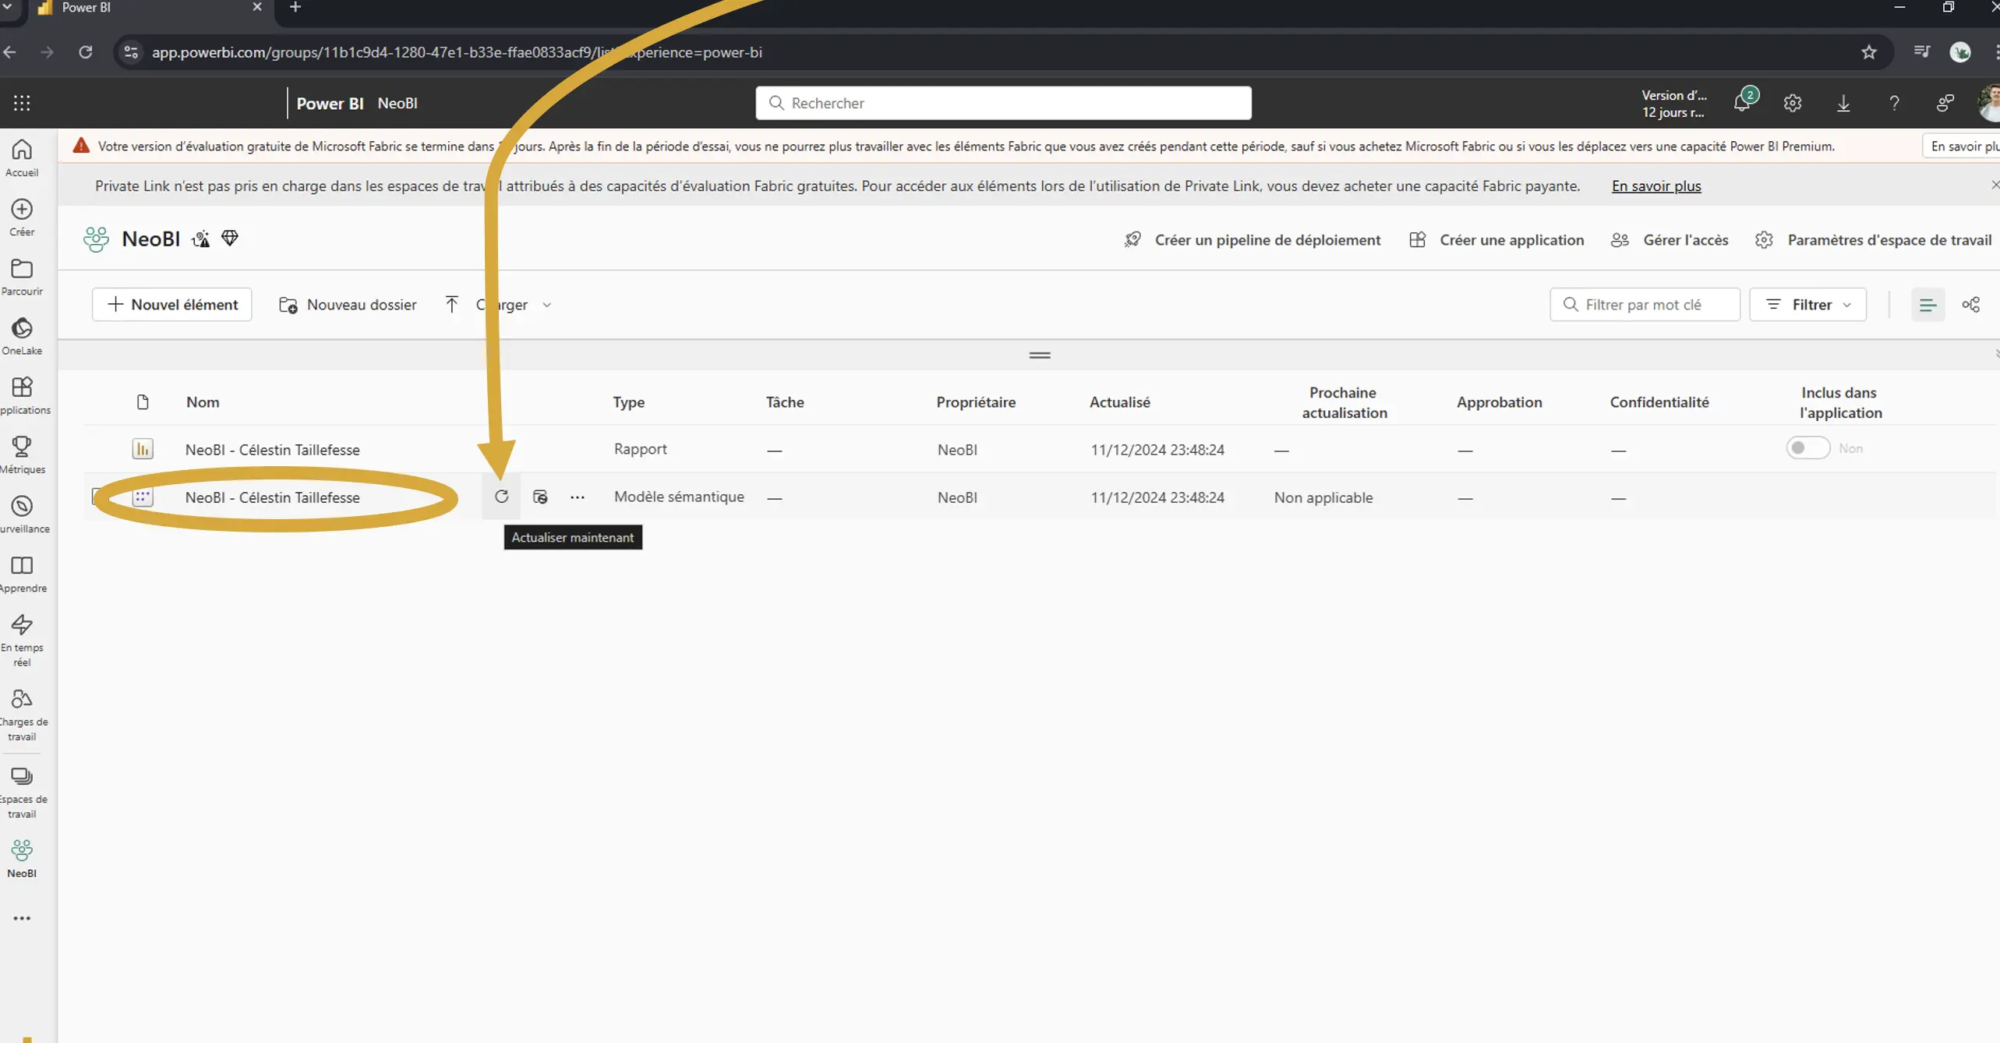Image resolution: width=2000 pixels, height=1043 pixels.
Task: Open OneLake in the left sidebar
Action: 22,336
